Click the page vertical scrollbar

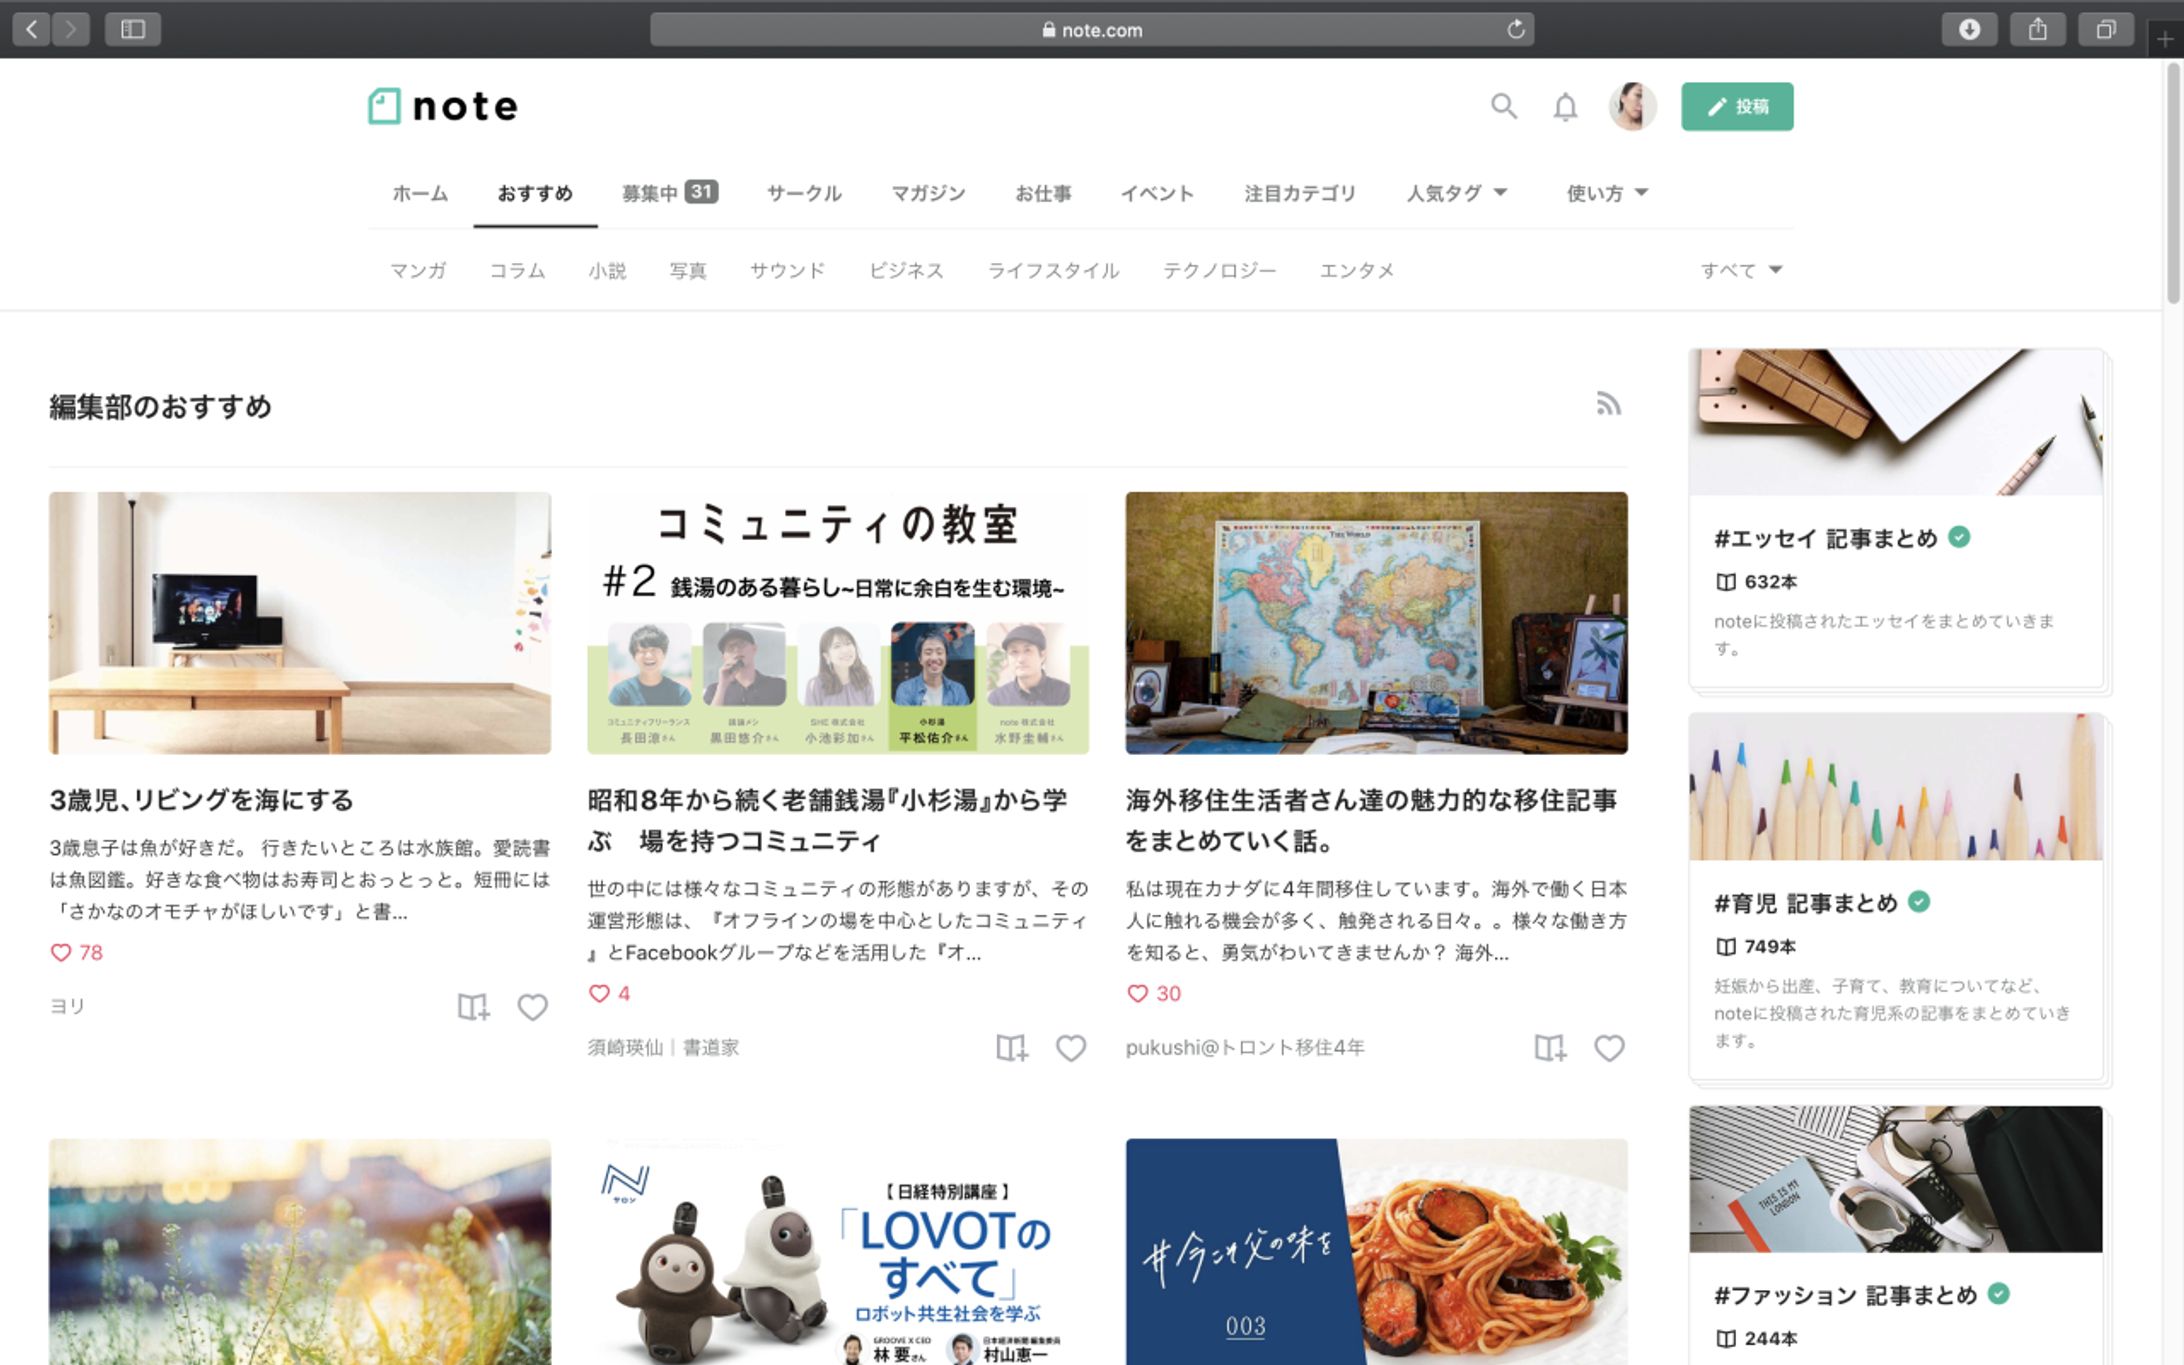[x=2173, y=185]
